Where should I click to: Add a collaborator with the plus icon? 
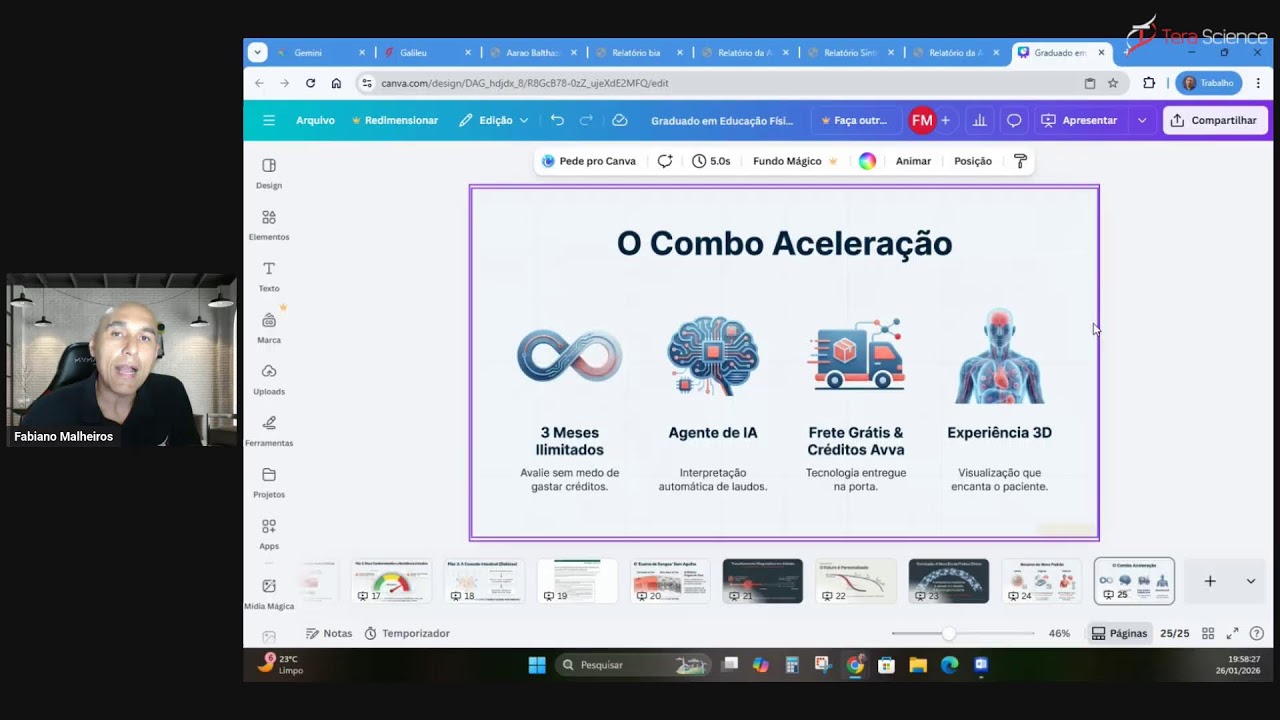click(x=945, y=120)
